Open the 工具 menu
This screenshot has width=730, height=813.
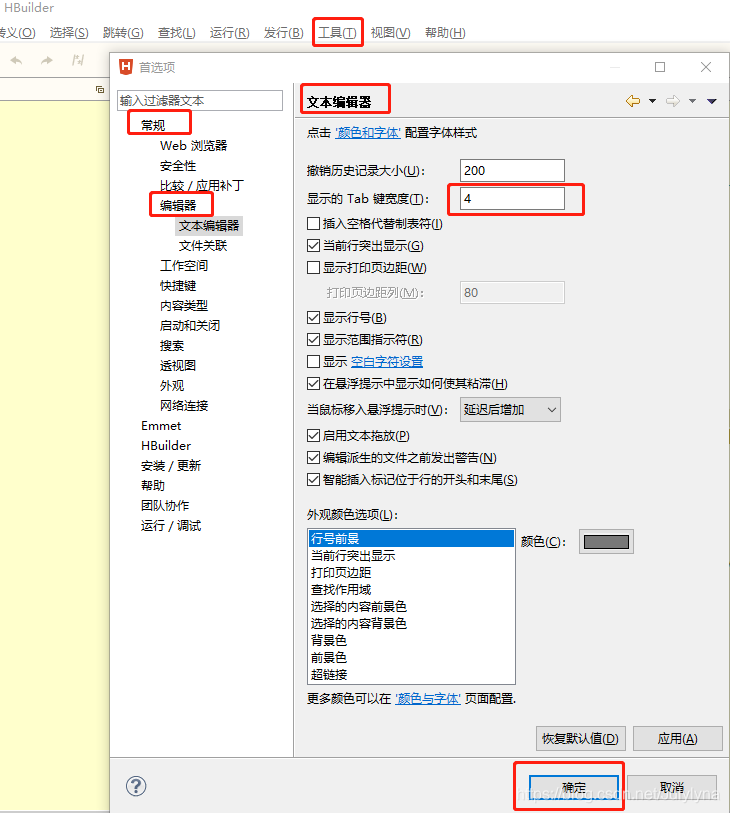pyautogui.click(x=337, y=33)
